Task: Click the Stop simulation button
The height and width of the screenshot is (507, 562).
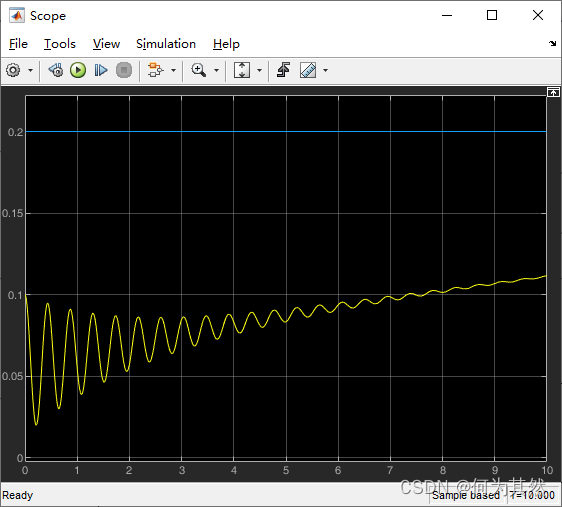Action: coord(124,70)
